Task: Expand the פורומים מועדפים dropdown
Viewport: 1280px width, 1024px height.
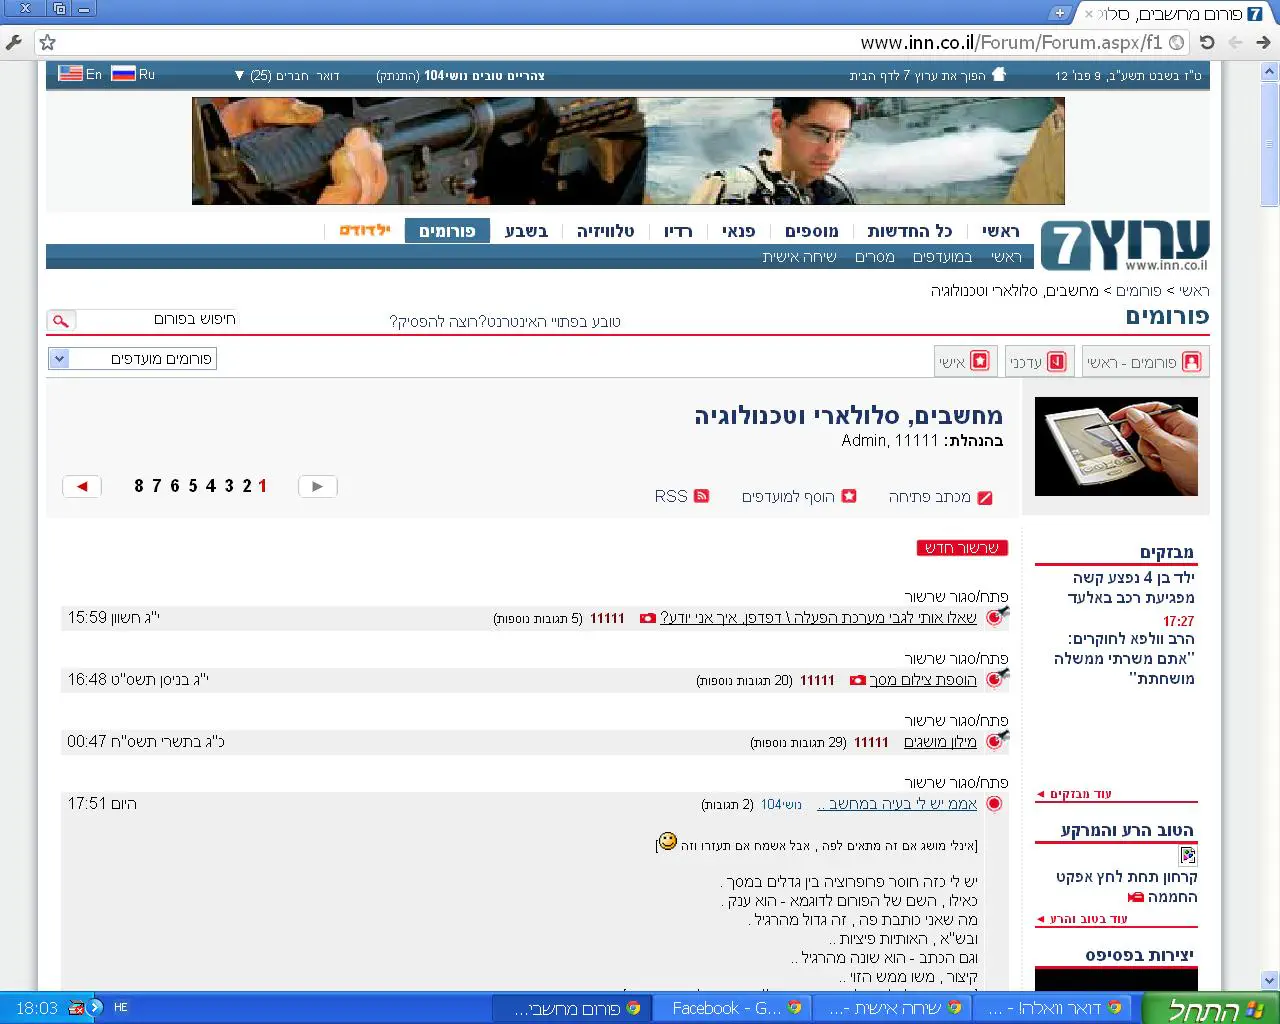Action: 59,359
